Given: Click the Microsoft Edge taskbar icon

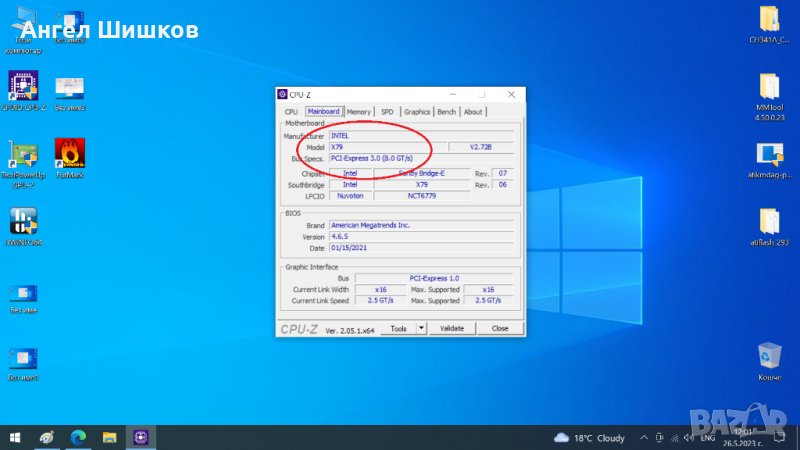Looking at the screenshot, I should point(77,438).
